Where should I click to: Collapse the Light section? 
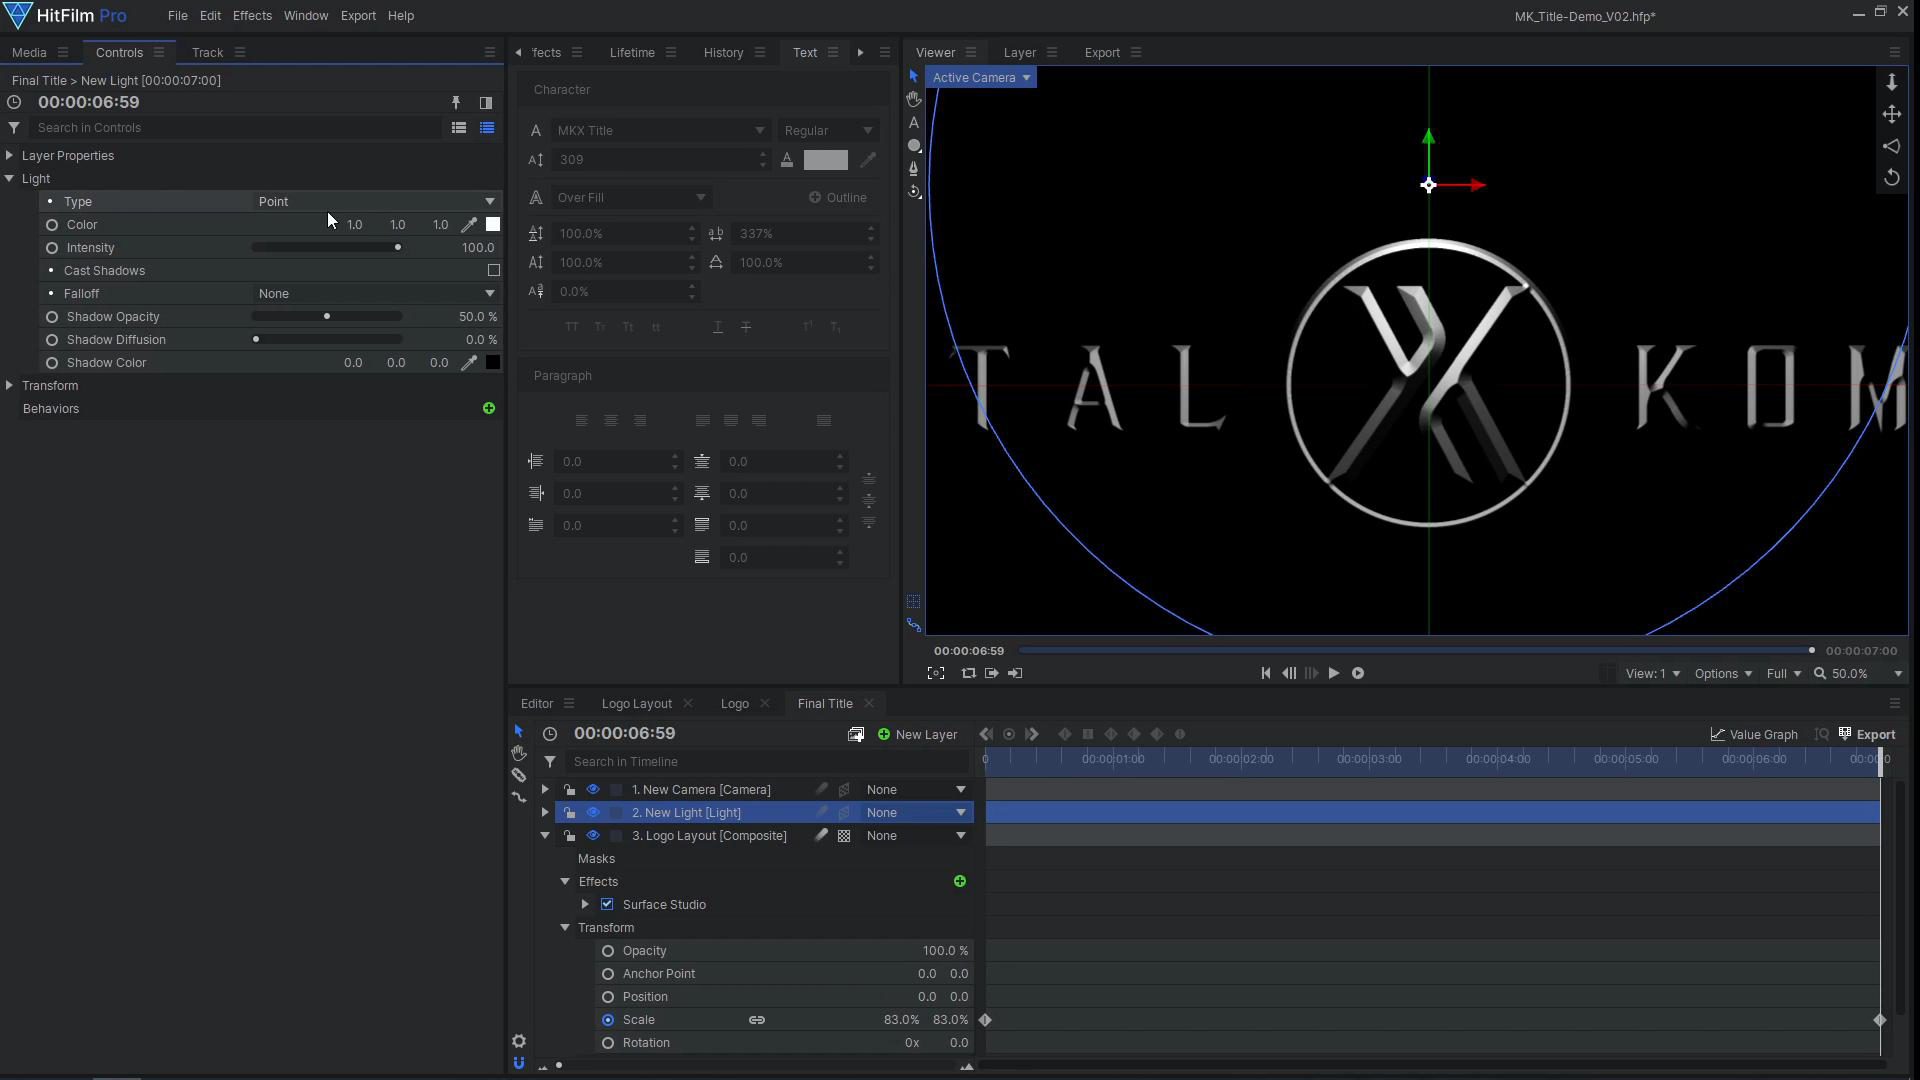[9, 179]
